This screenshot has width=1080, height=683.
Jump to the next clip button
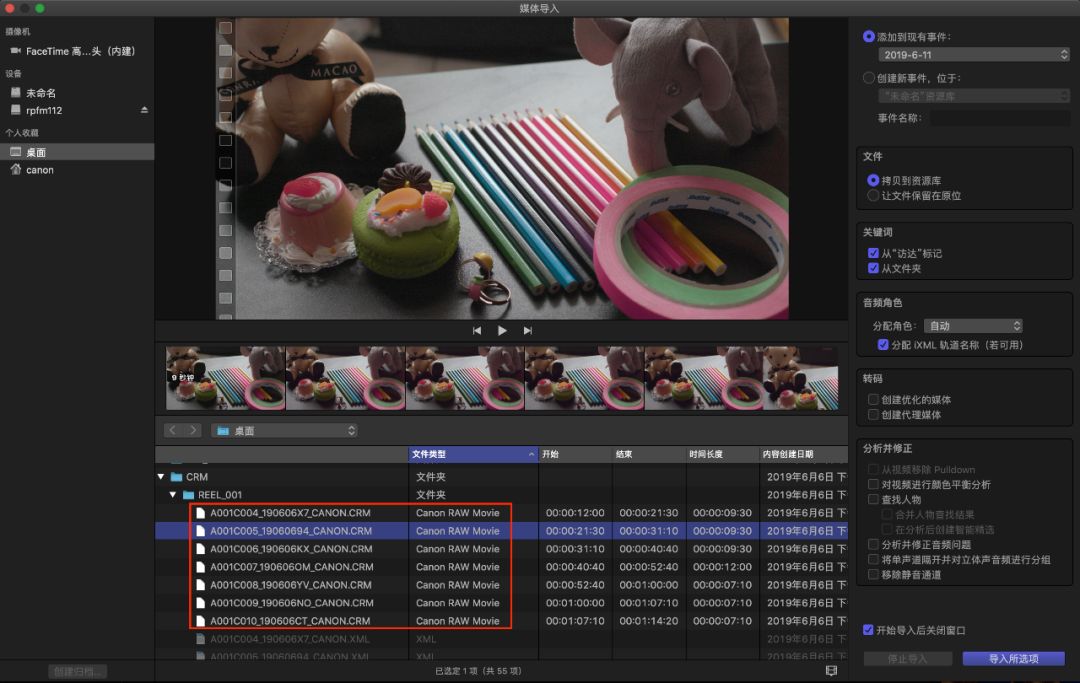click(528, 331)
